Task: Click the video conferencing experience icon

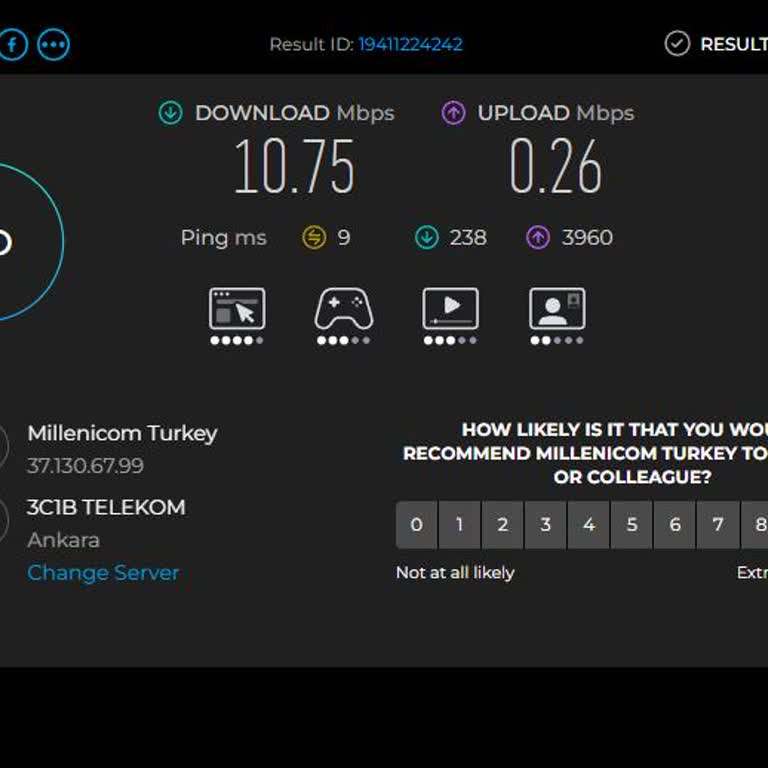Action: (x=557, y=309)
